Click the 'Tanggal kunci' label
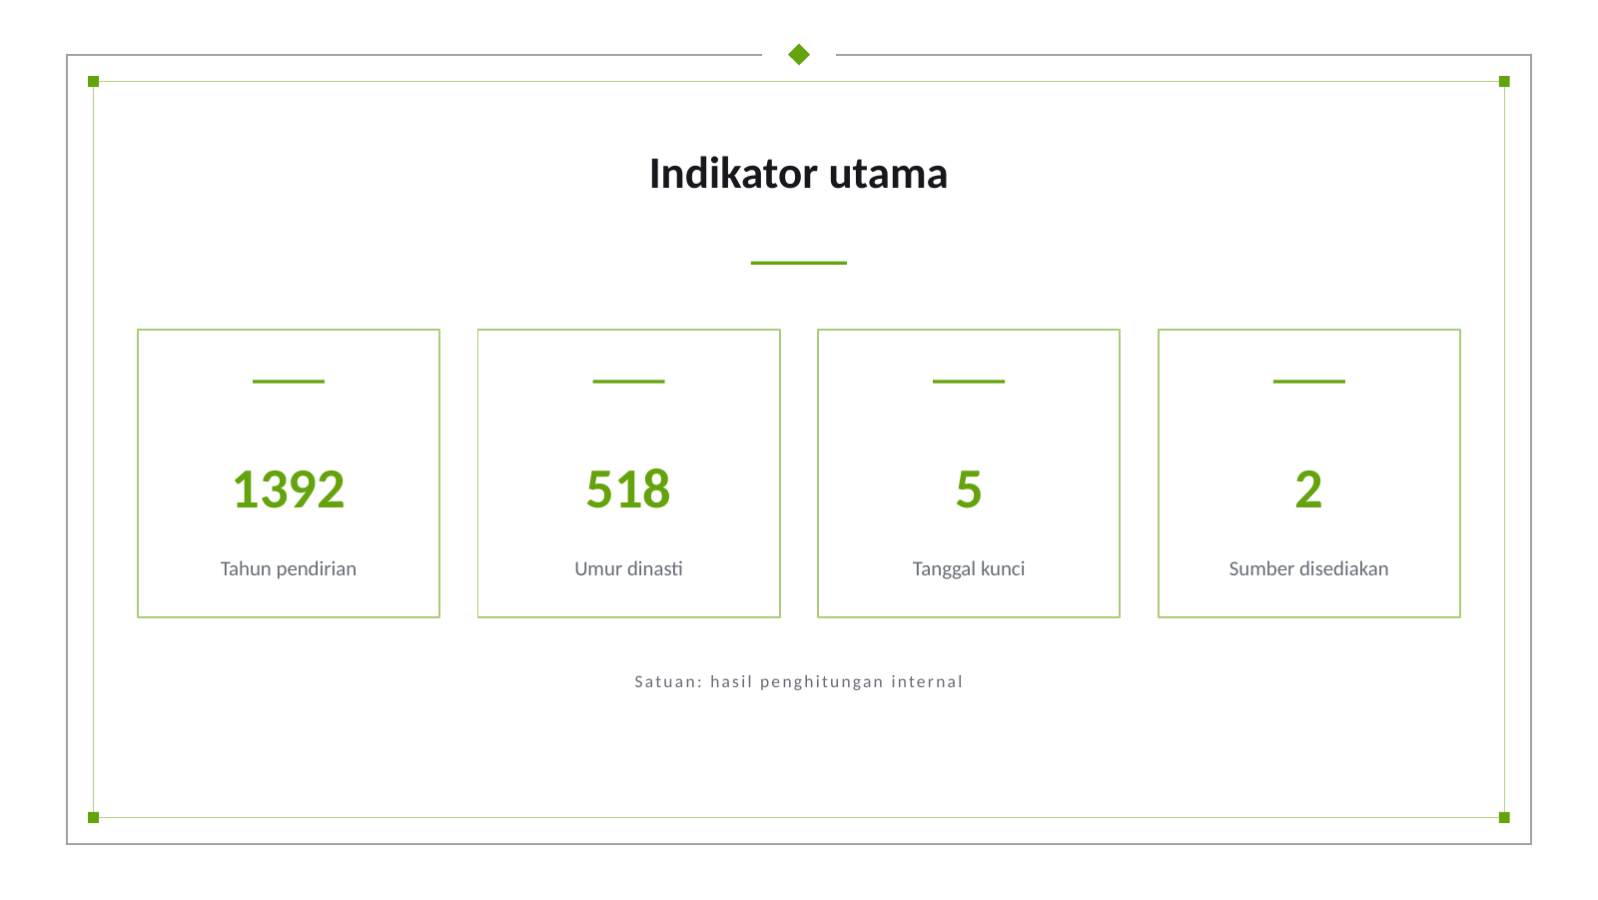The height and width of the screenshot is (900, 1598). coord(968,569)
